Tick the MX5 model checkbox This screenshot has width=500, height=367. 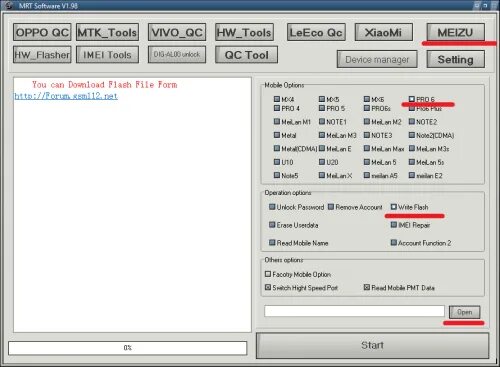[322, 99]
